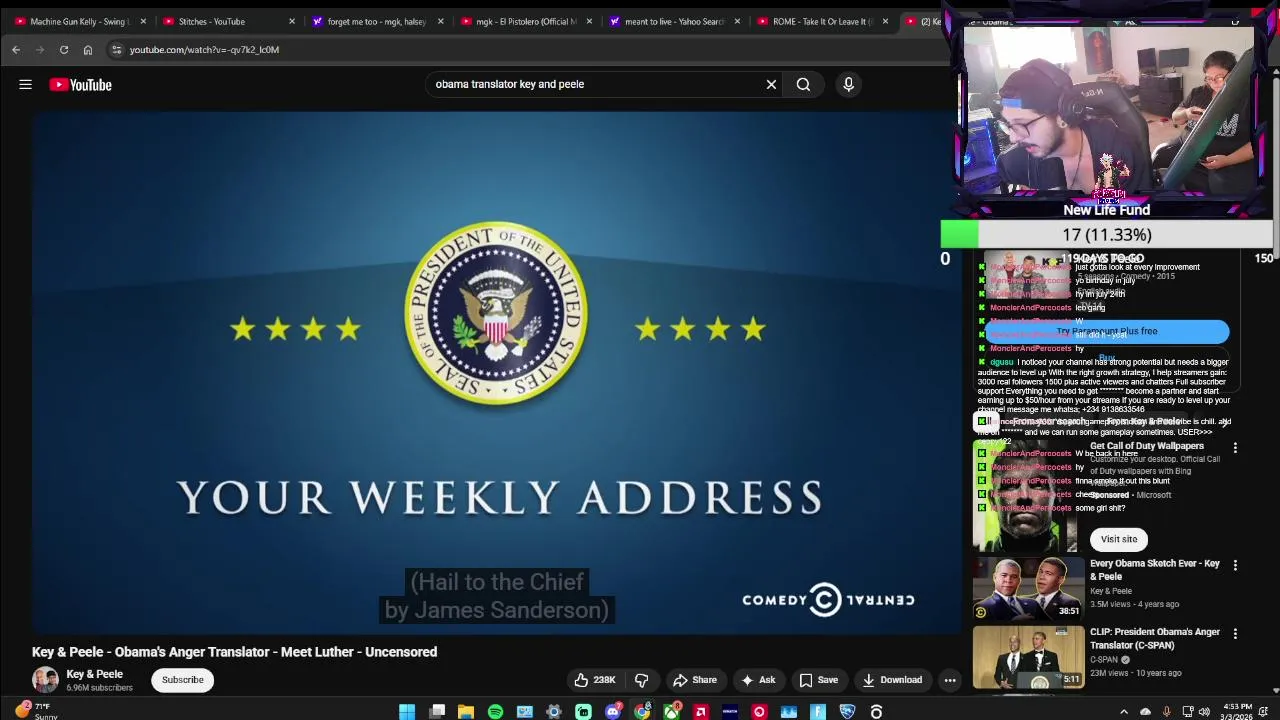Viewport: 1280px width, 720px height.
Task: Go back with browser back arrow
Action: [16, 50]
